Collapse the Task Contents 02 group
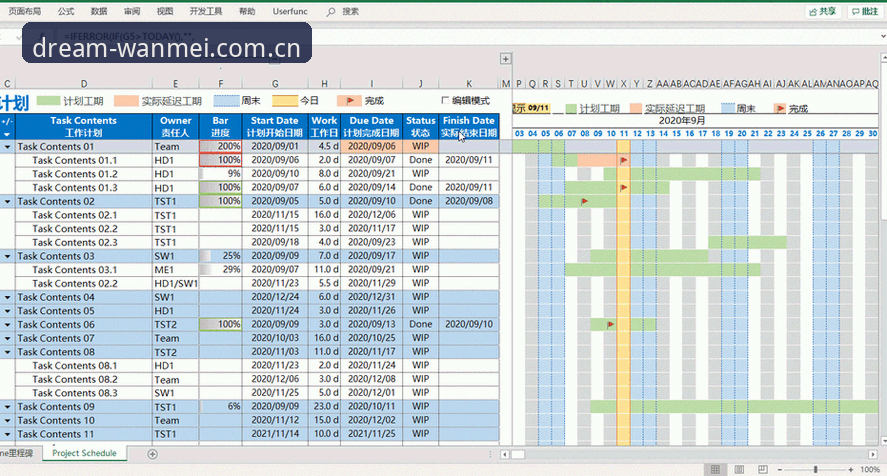 pos(7,201)
